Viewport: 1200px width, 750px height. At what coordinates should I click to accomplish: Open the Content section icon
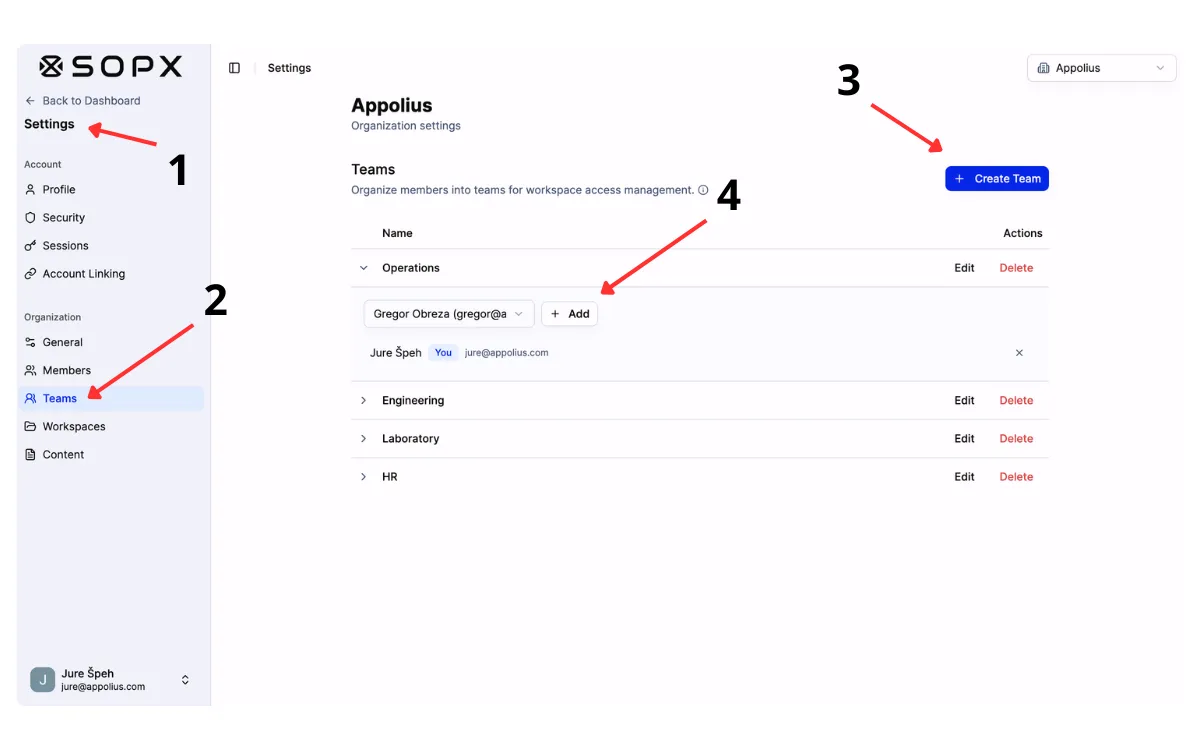pos(30,454)
